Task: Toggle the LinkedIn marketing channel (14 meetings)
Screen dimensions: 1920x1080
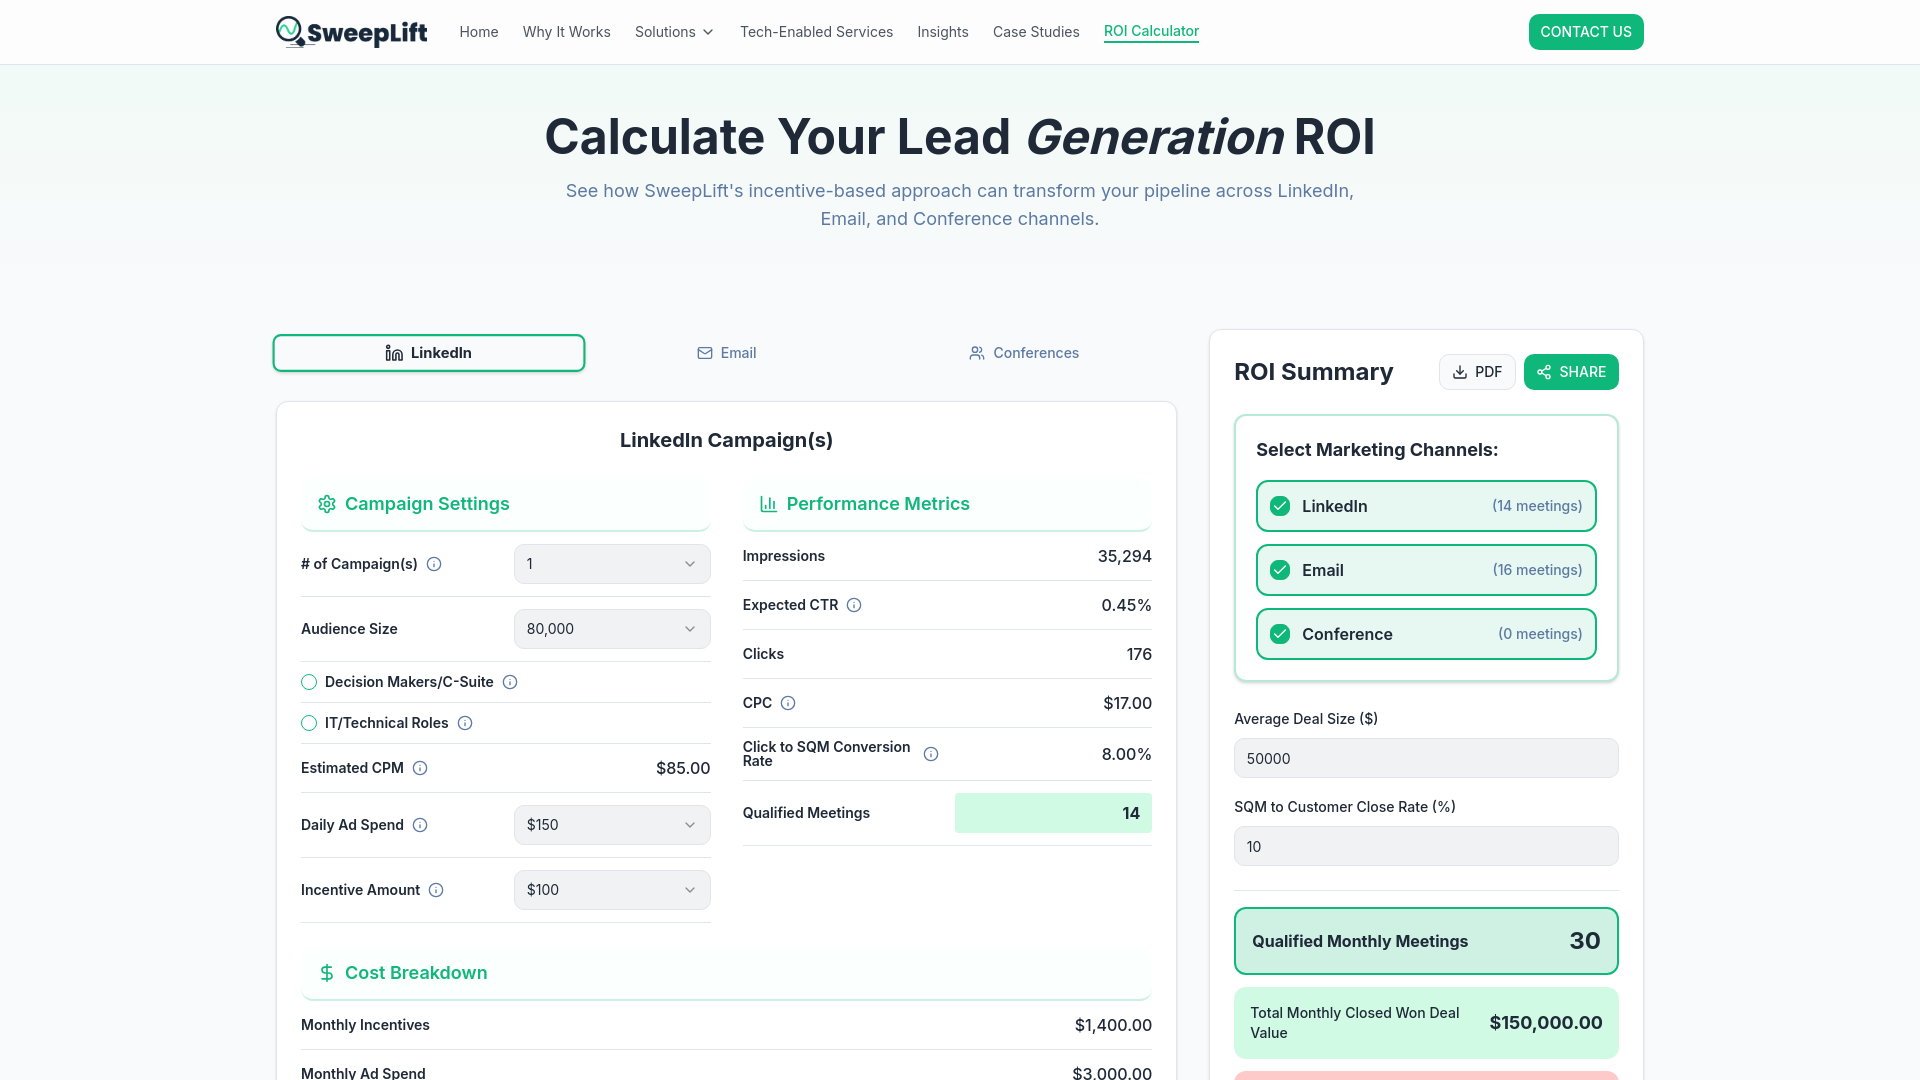Action: 1426,506
